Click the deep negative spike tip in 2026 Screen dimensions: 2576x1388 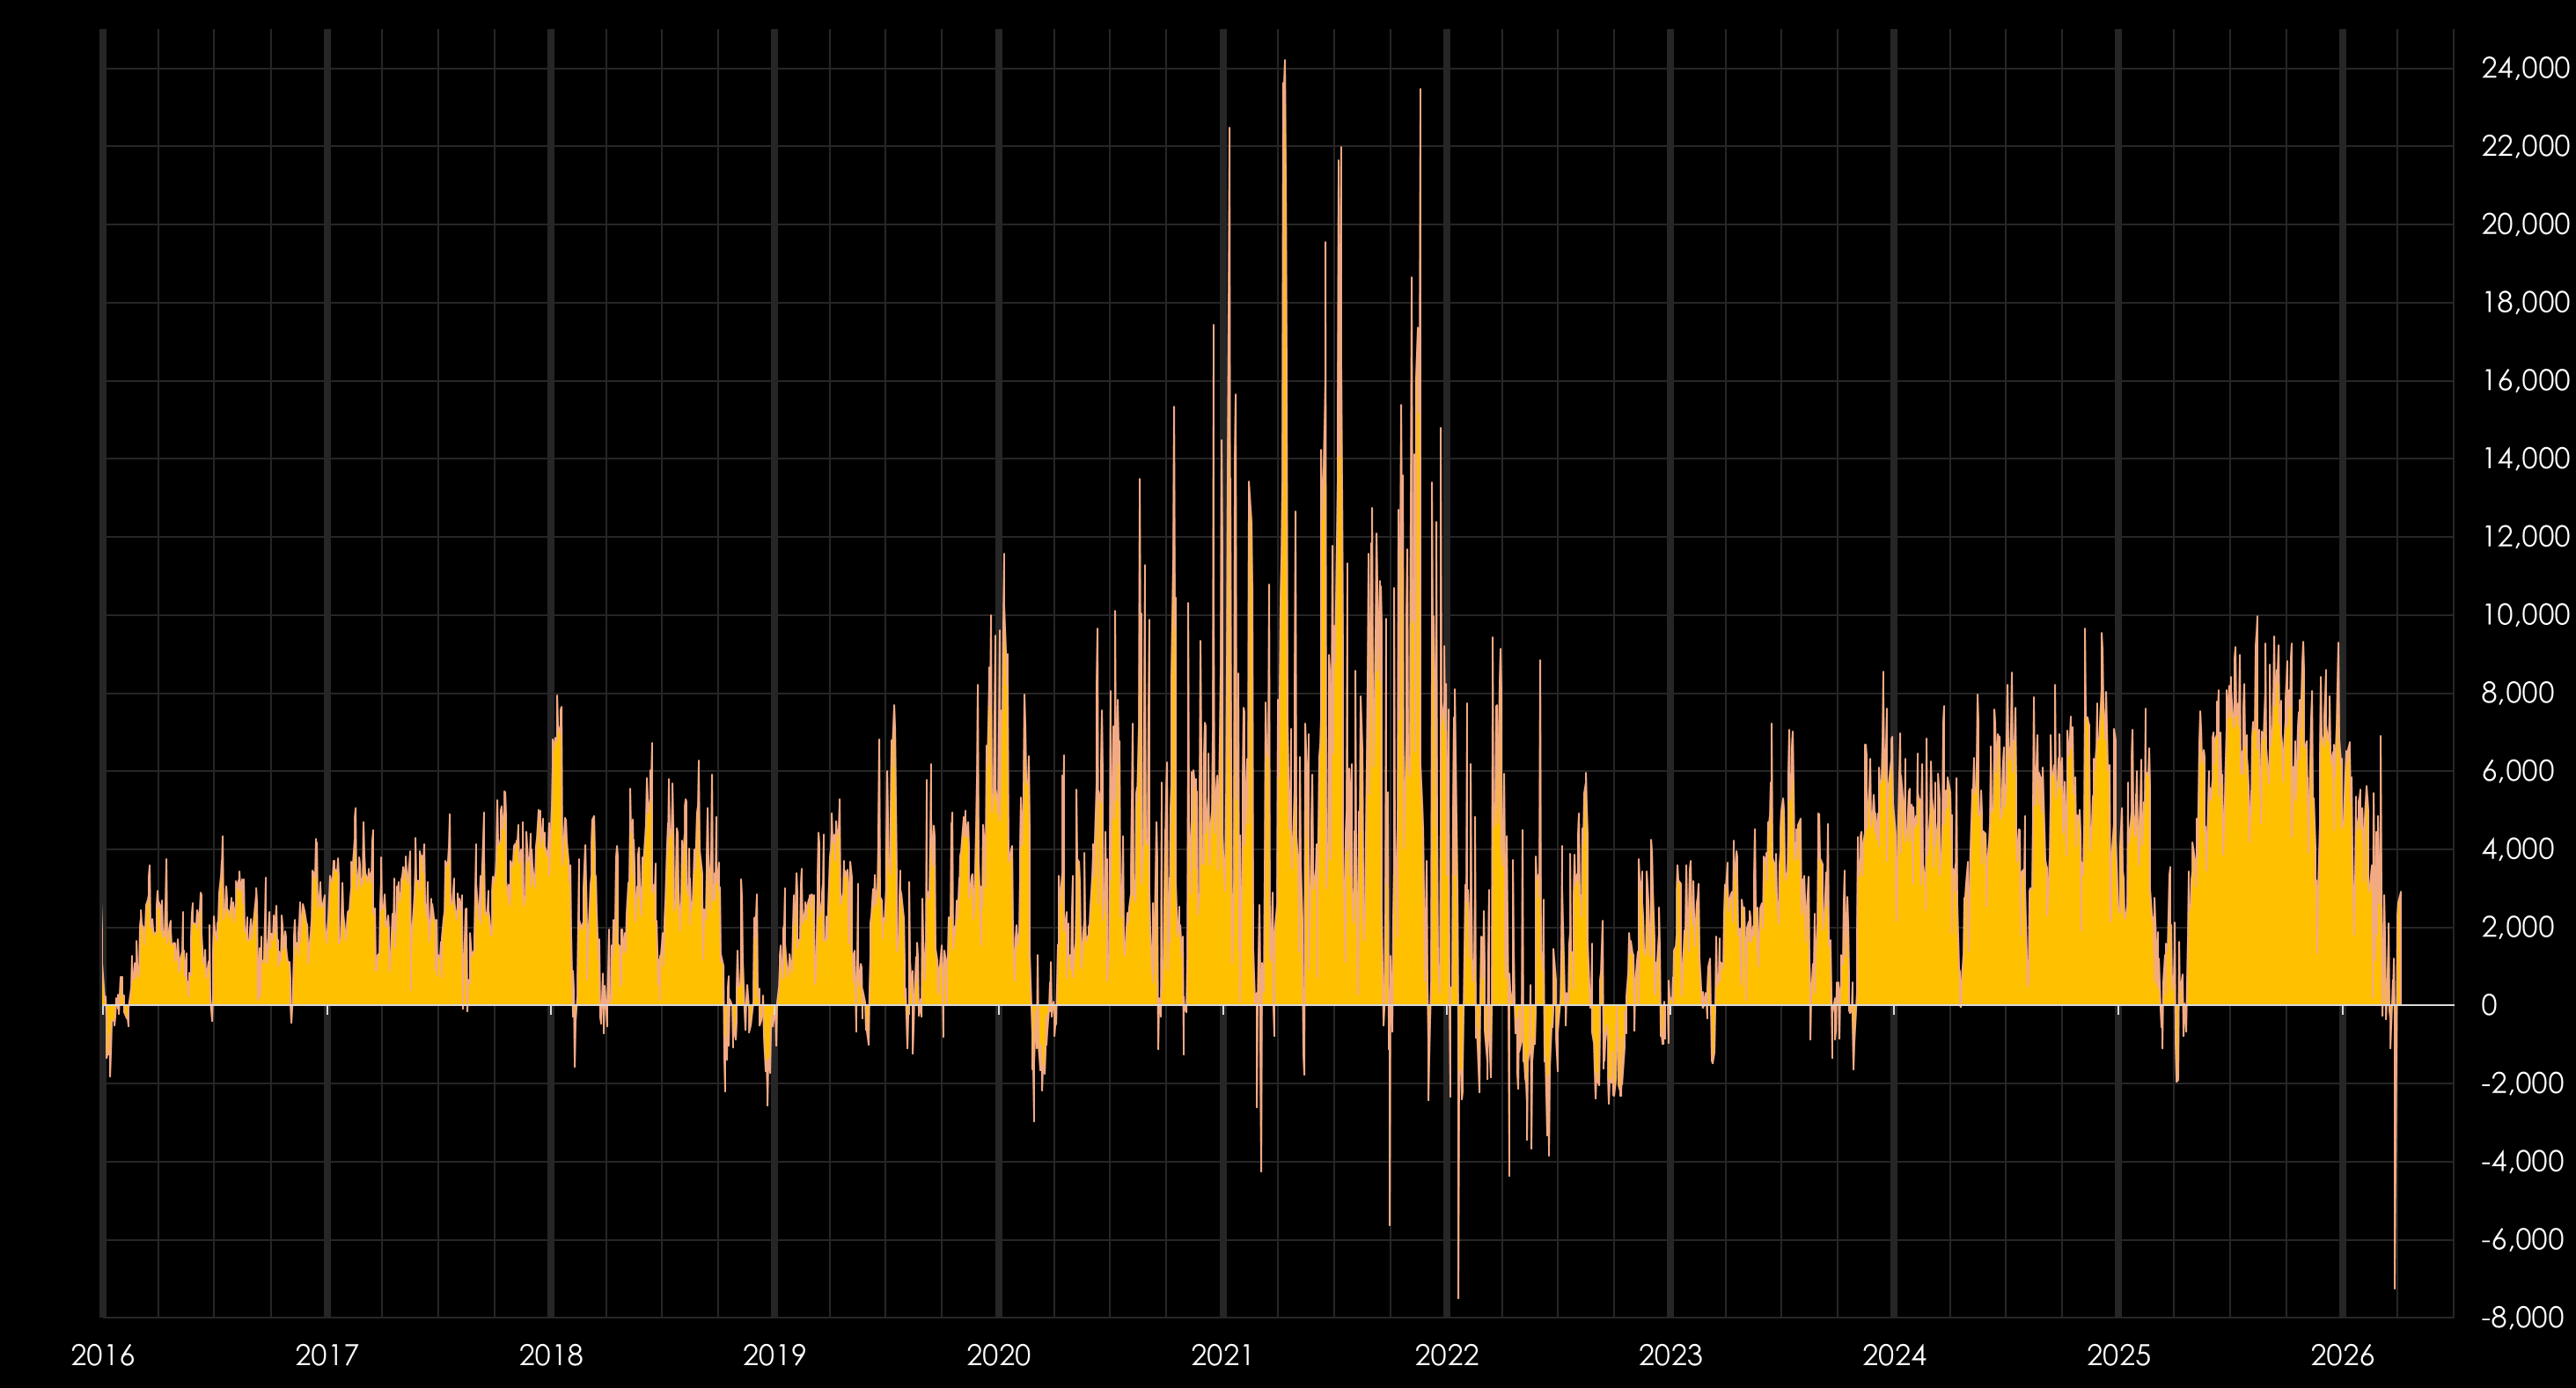click(x=2395, y=1287)
